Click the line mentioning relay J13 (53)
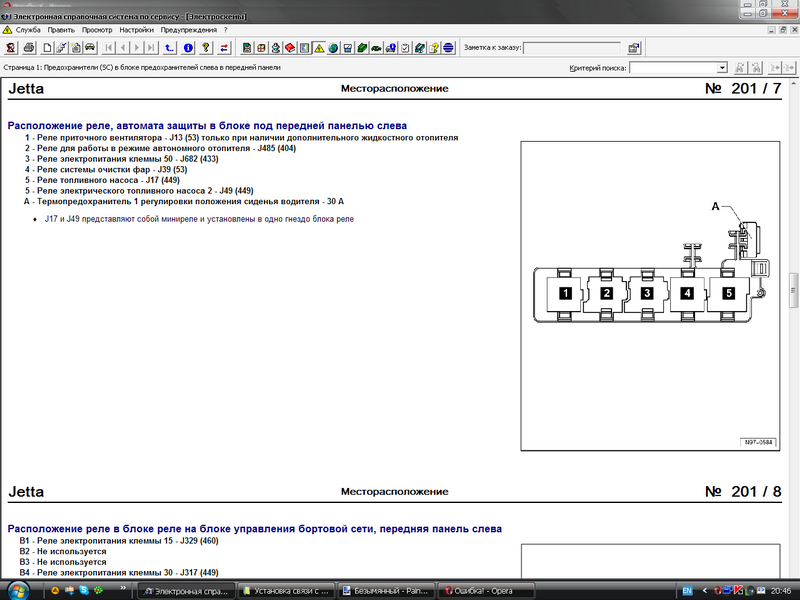 [241, 138]
